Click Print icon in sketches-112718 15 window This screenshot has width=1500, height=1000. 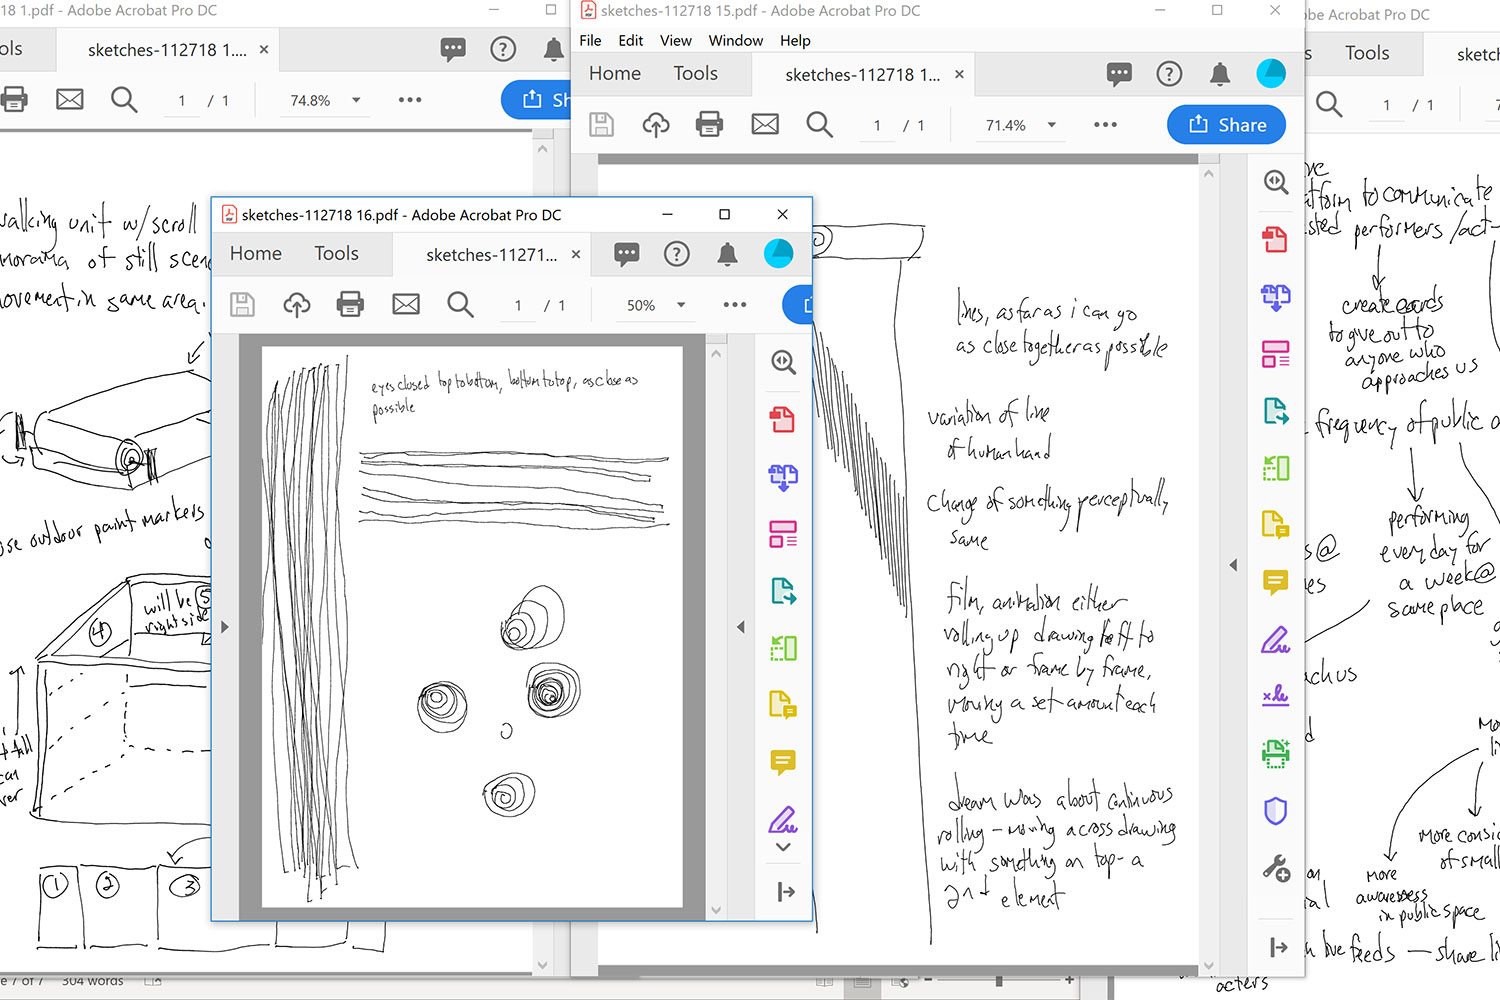[709, 124]
